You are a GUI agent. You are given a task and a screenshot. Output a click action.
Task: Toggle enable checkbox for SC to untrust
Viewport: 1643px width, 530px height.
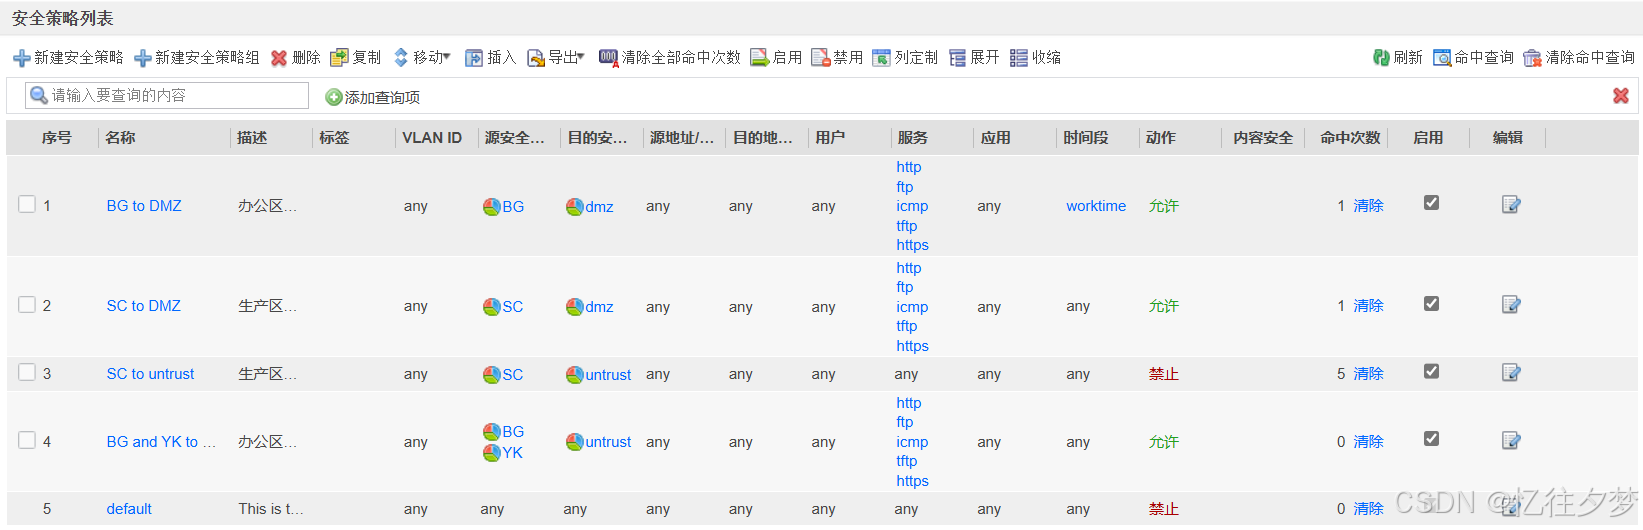pos(1431,371)
